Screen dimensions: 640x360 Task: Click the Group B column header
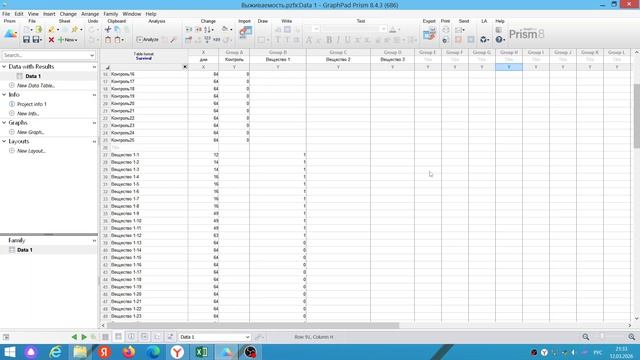click(278, 52)
